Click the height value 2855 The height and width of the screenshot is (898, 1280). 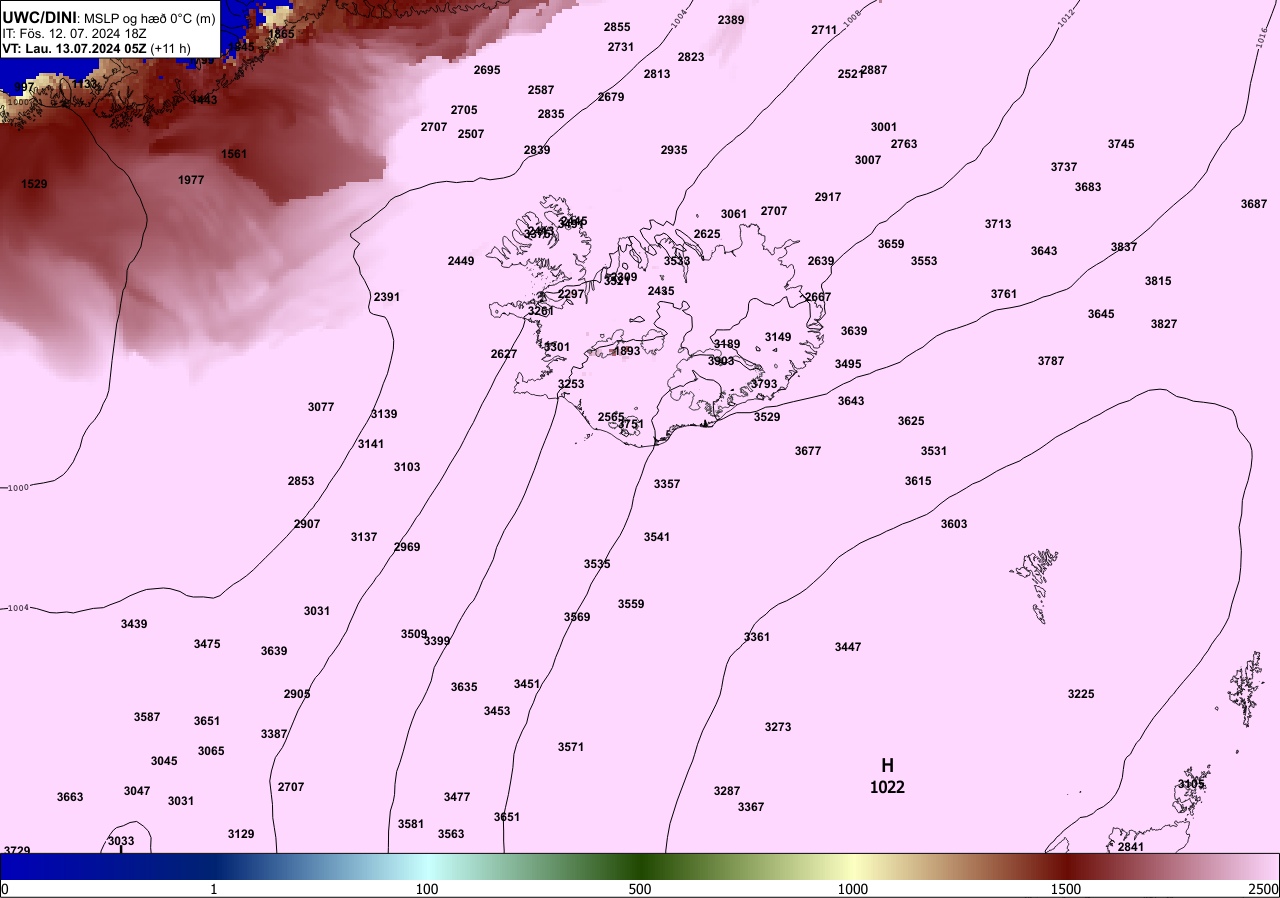click(x=617, y=27)
